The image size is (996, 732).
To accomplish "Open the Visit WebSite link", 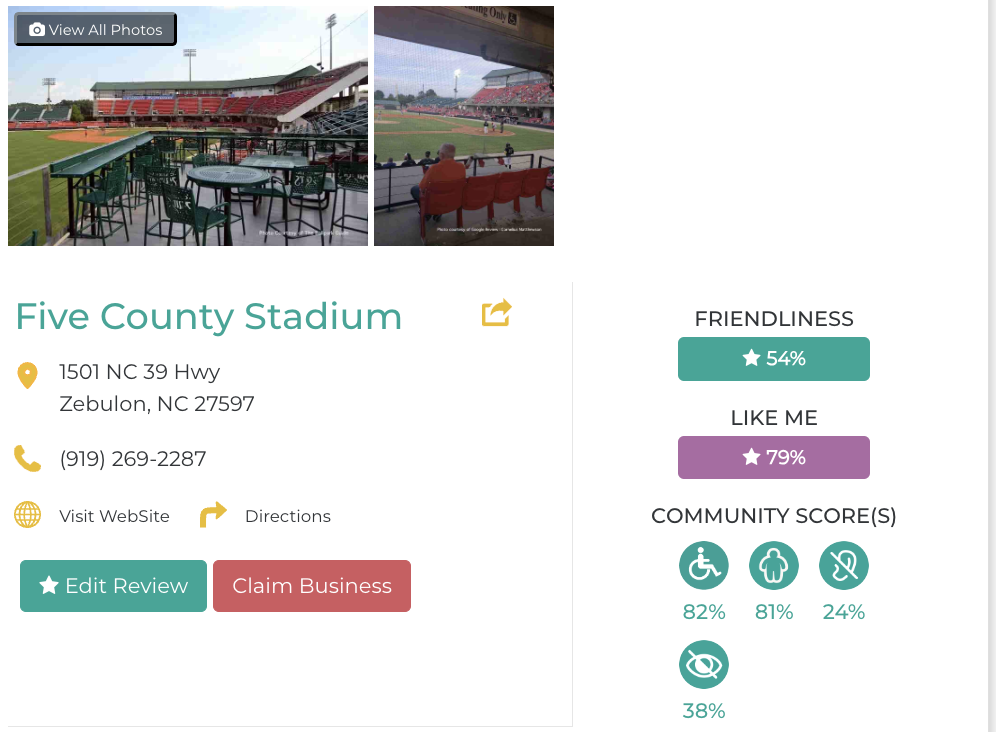I will coord(114,516).
